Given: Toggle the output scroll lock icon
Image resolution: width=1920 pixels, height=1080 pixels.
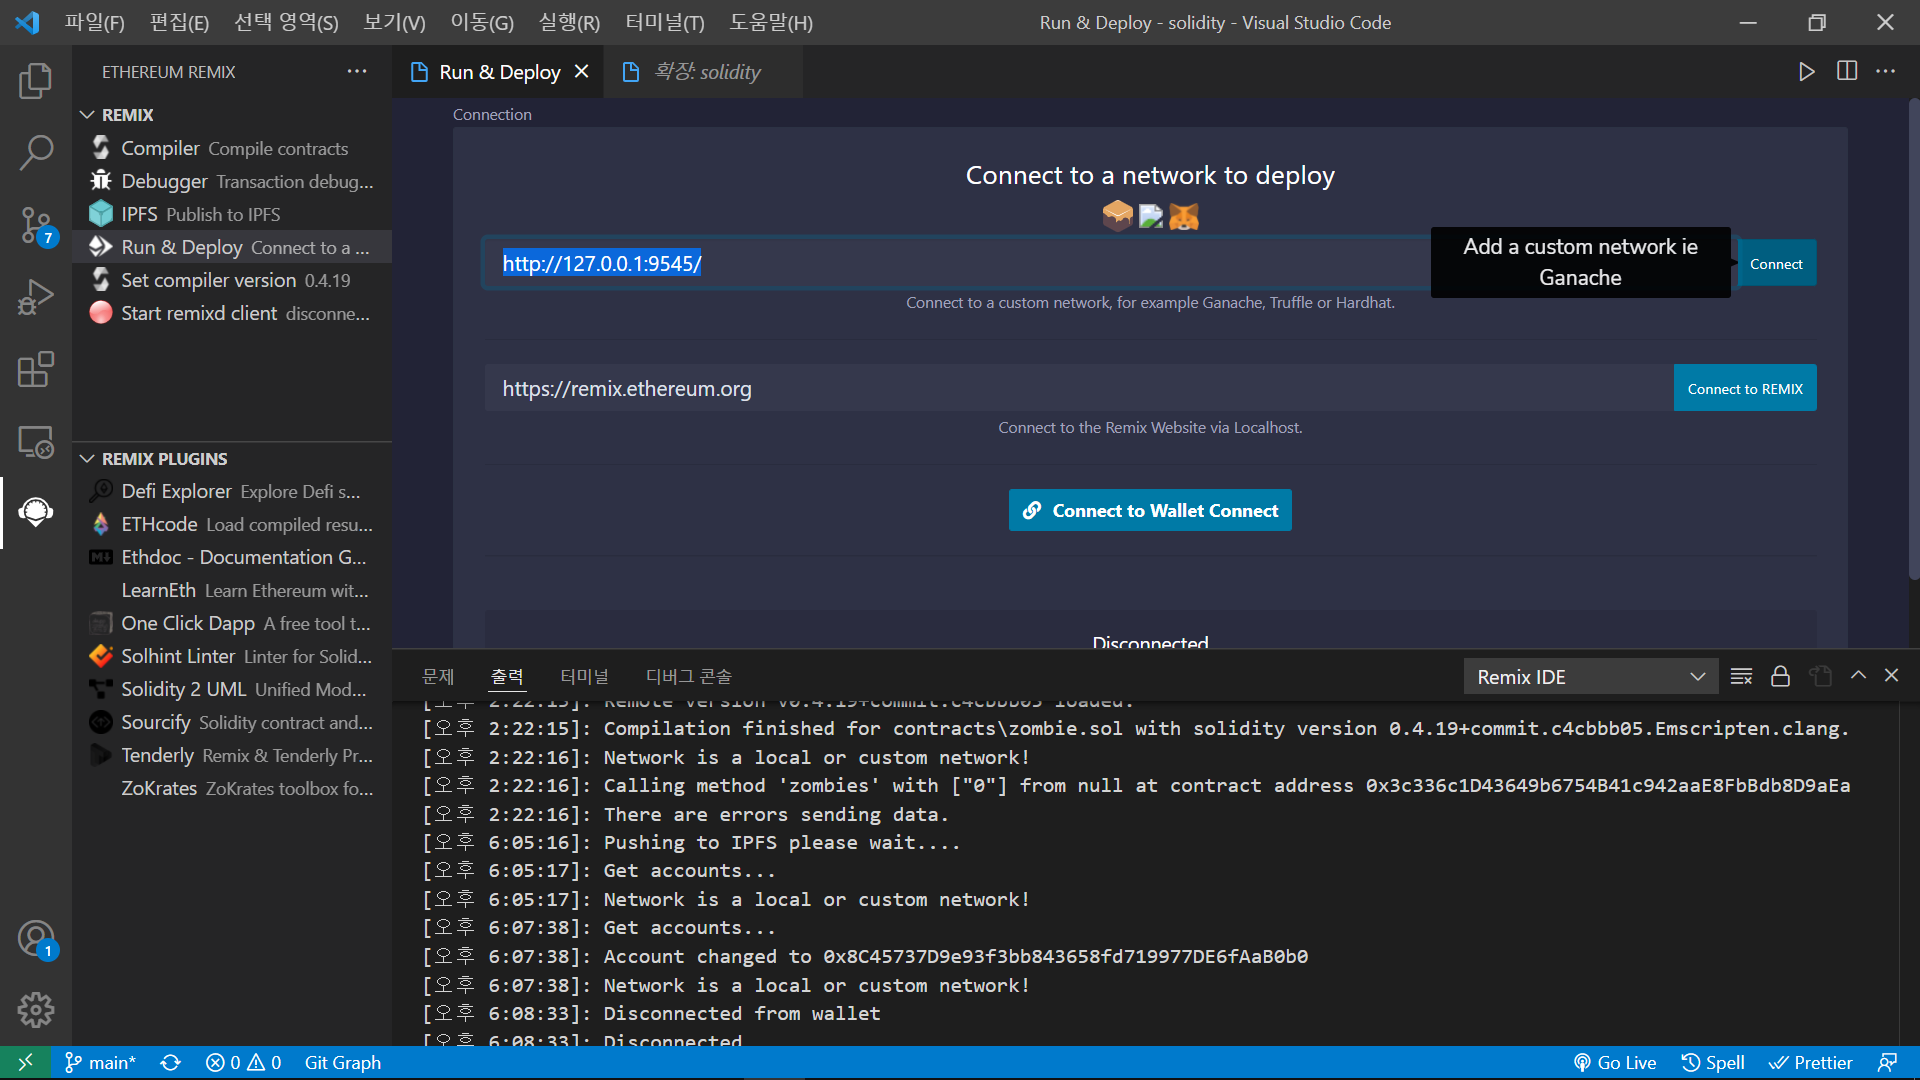Looking at the screenshot, I should click(x=1780, y=677).
